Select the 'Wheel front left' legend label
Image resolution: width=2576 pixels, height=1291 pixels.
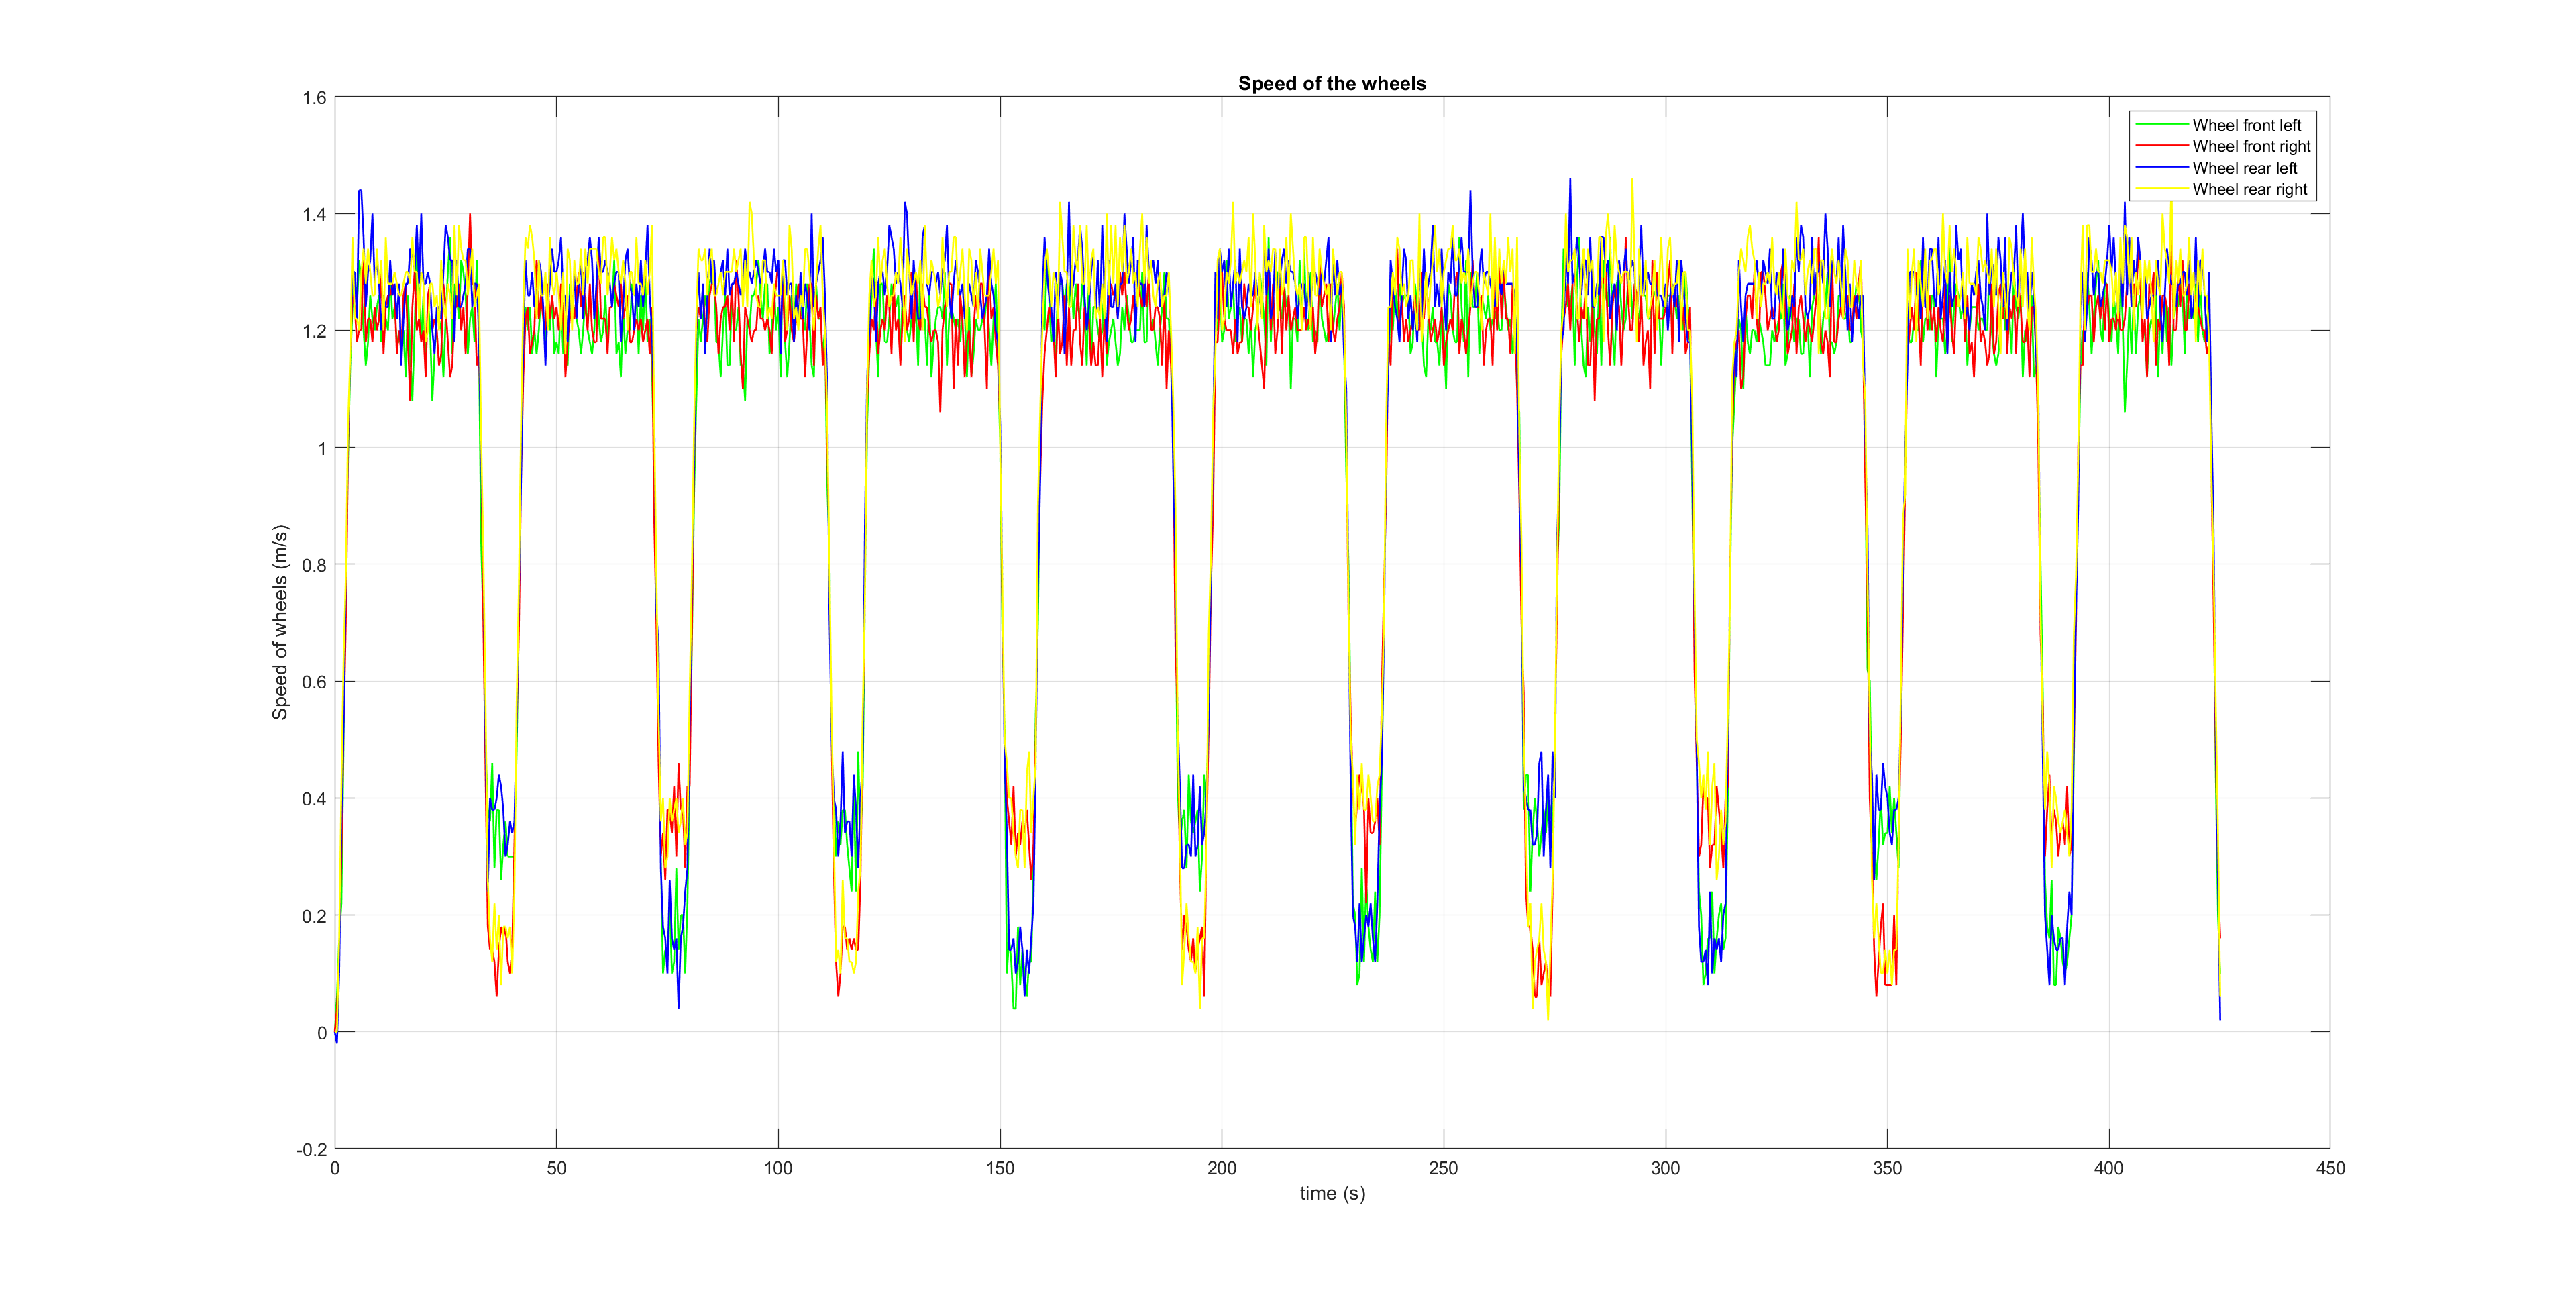coord(2246,125)
